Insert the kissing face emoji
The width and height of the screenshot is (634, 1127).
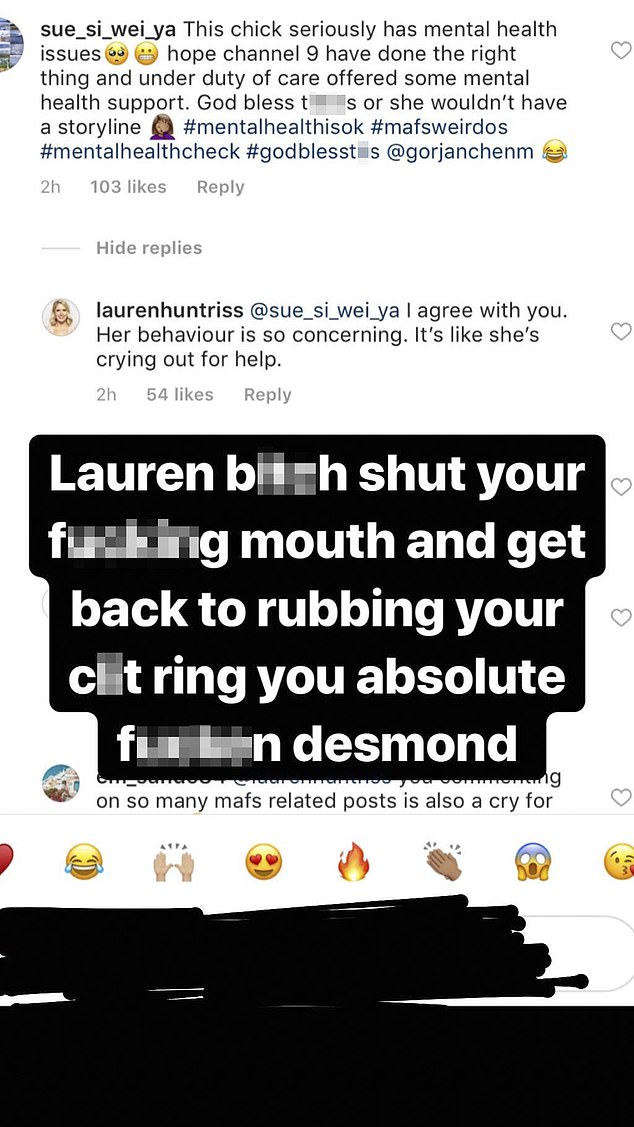coord(620,862)
